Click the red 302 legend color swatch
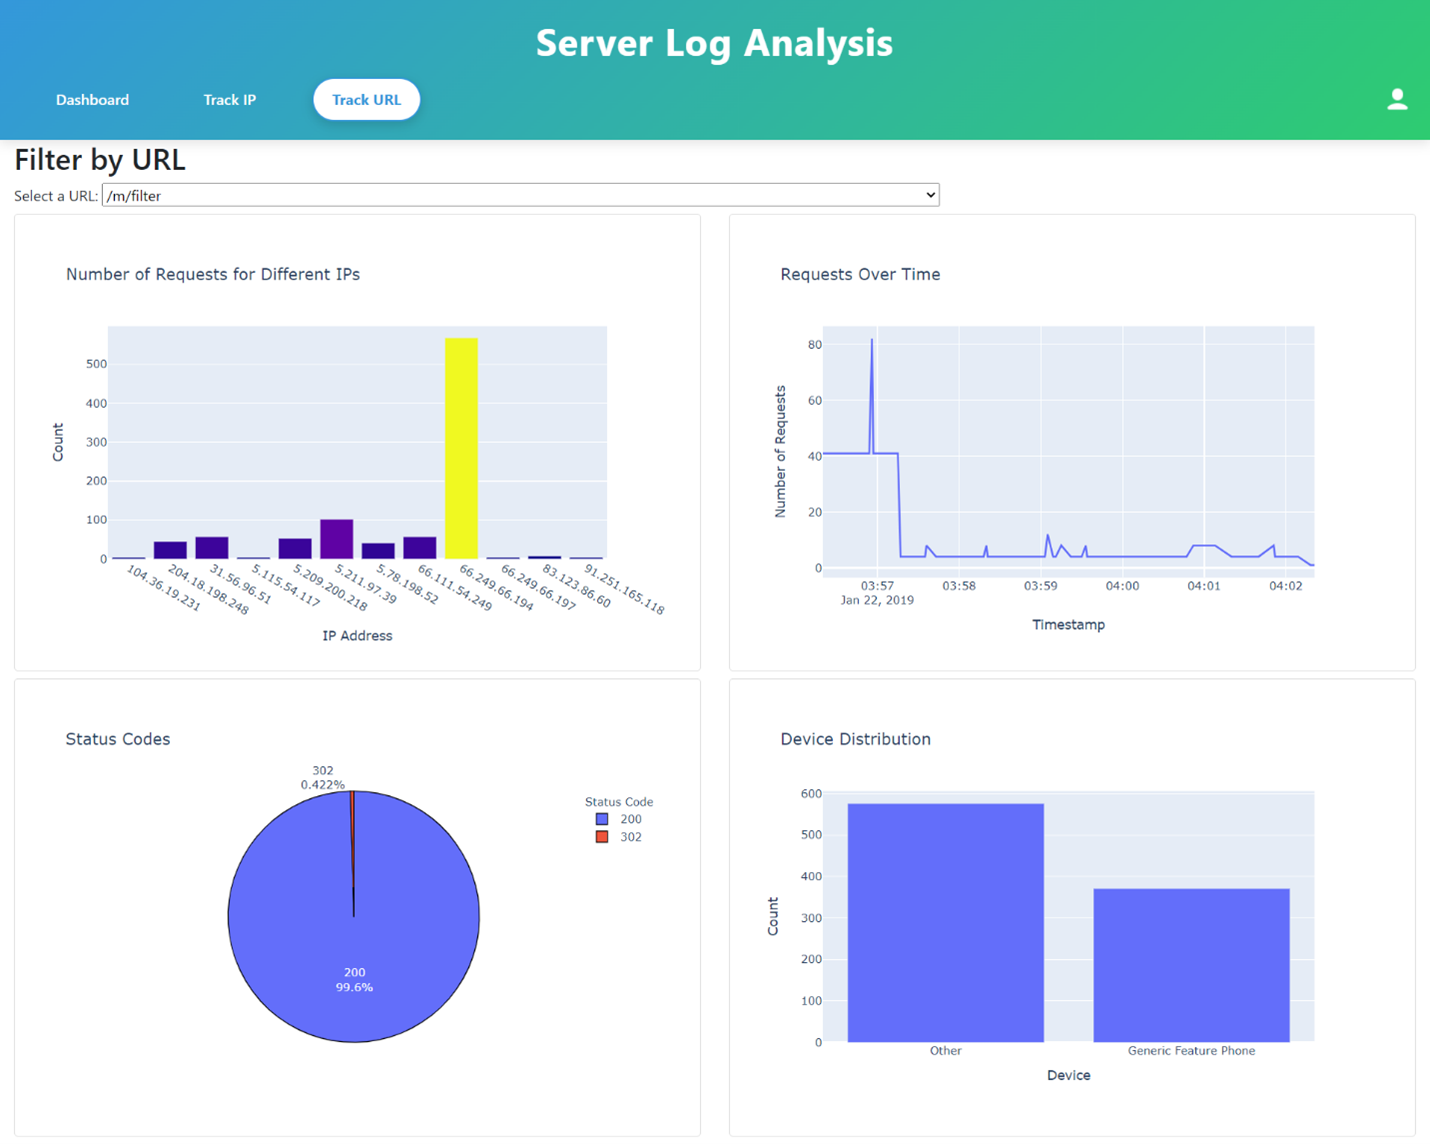This screenshot has width=1430, height=1144. (x=602, y=837)
